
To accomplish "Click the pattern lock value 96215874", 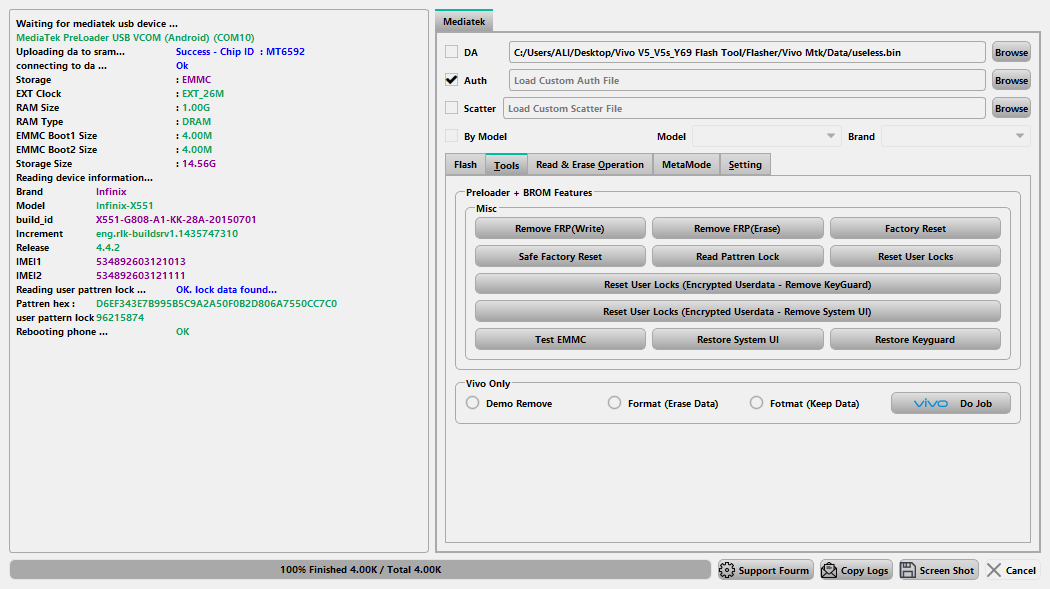I will pos(120,318).
